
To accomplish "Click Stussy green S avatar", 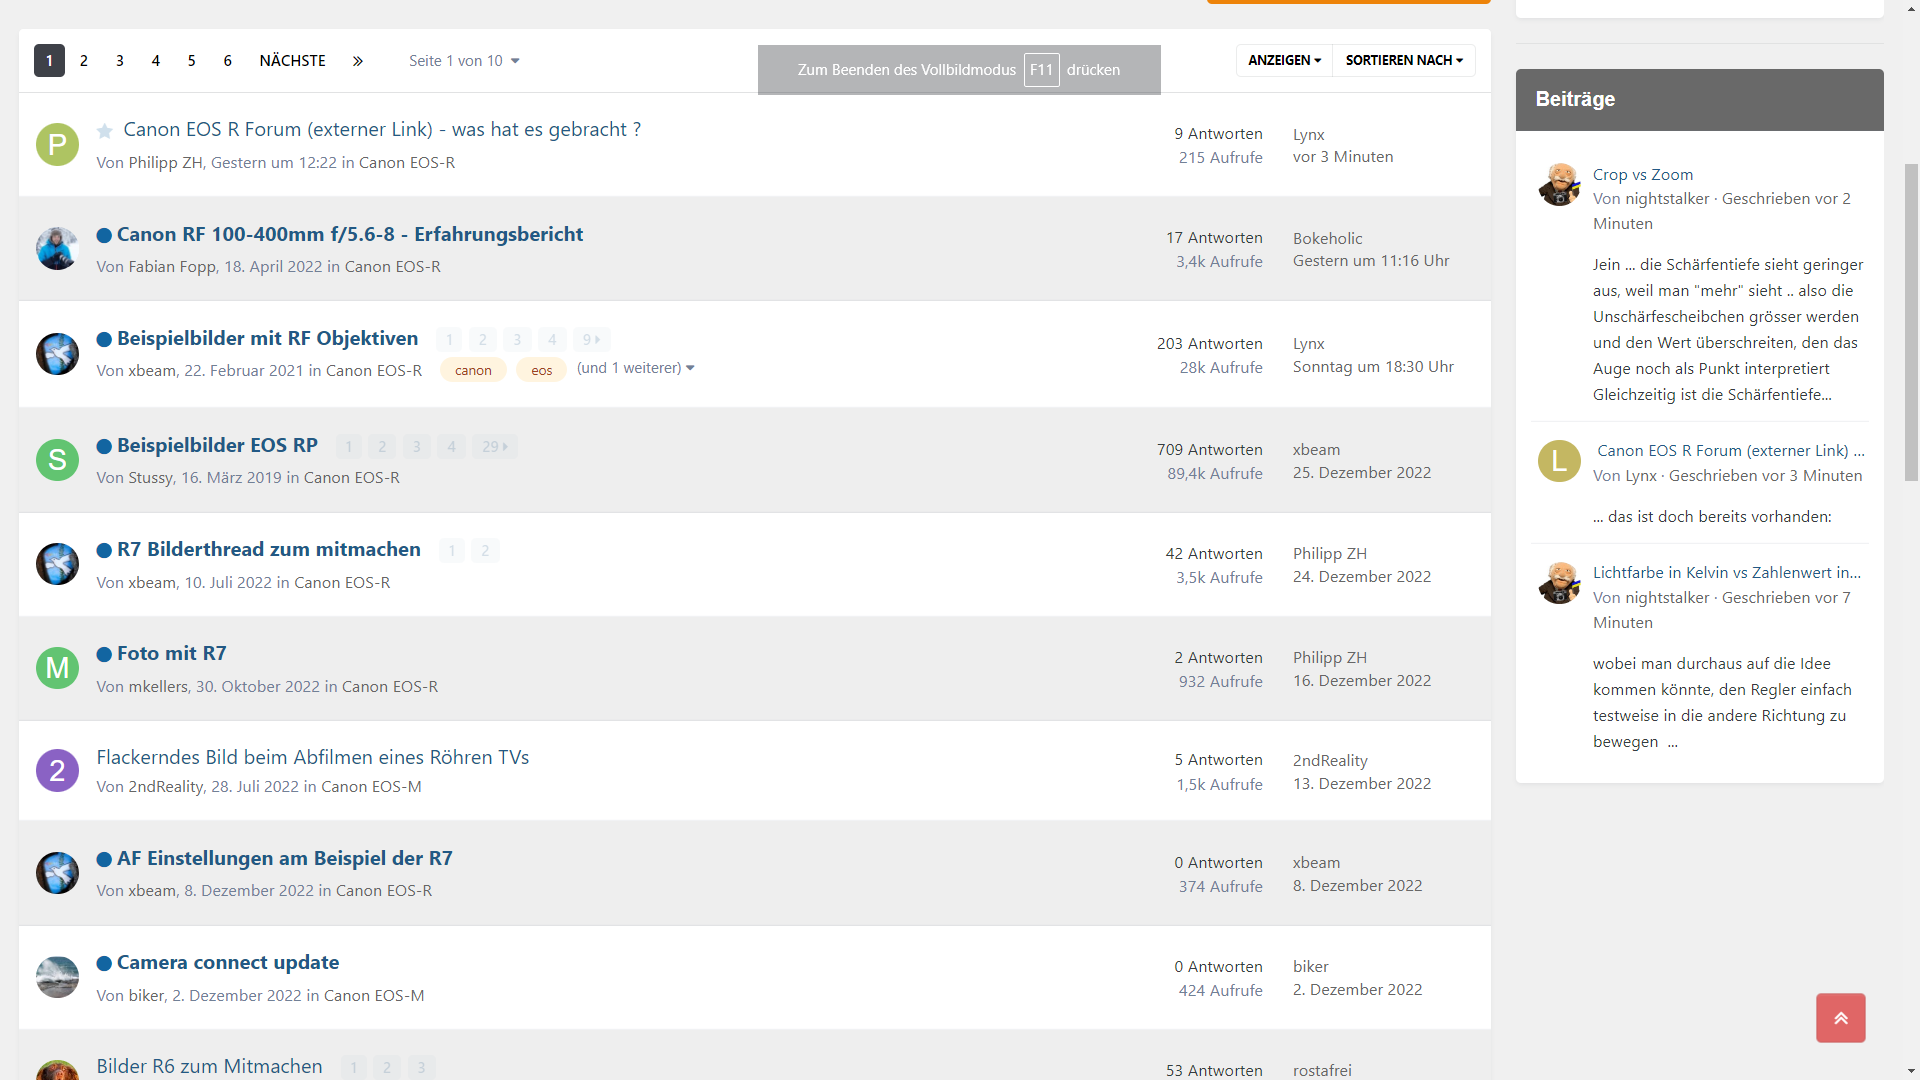I will point(57,460).
